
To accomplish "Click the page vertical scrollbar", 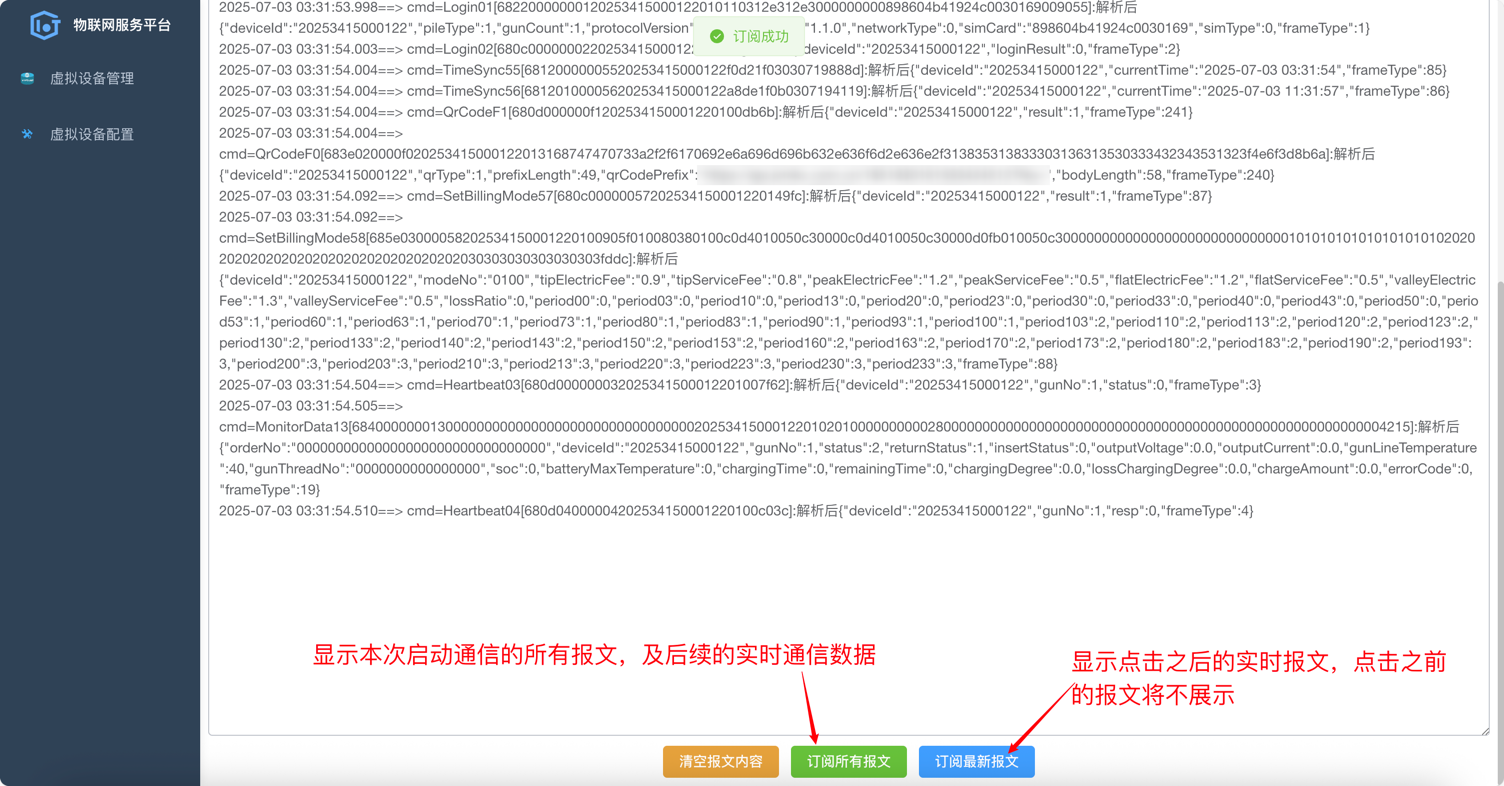I will 1498,500.
